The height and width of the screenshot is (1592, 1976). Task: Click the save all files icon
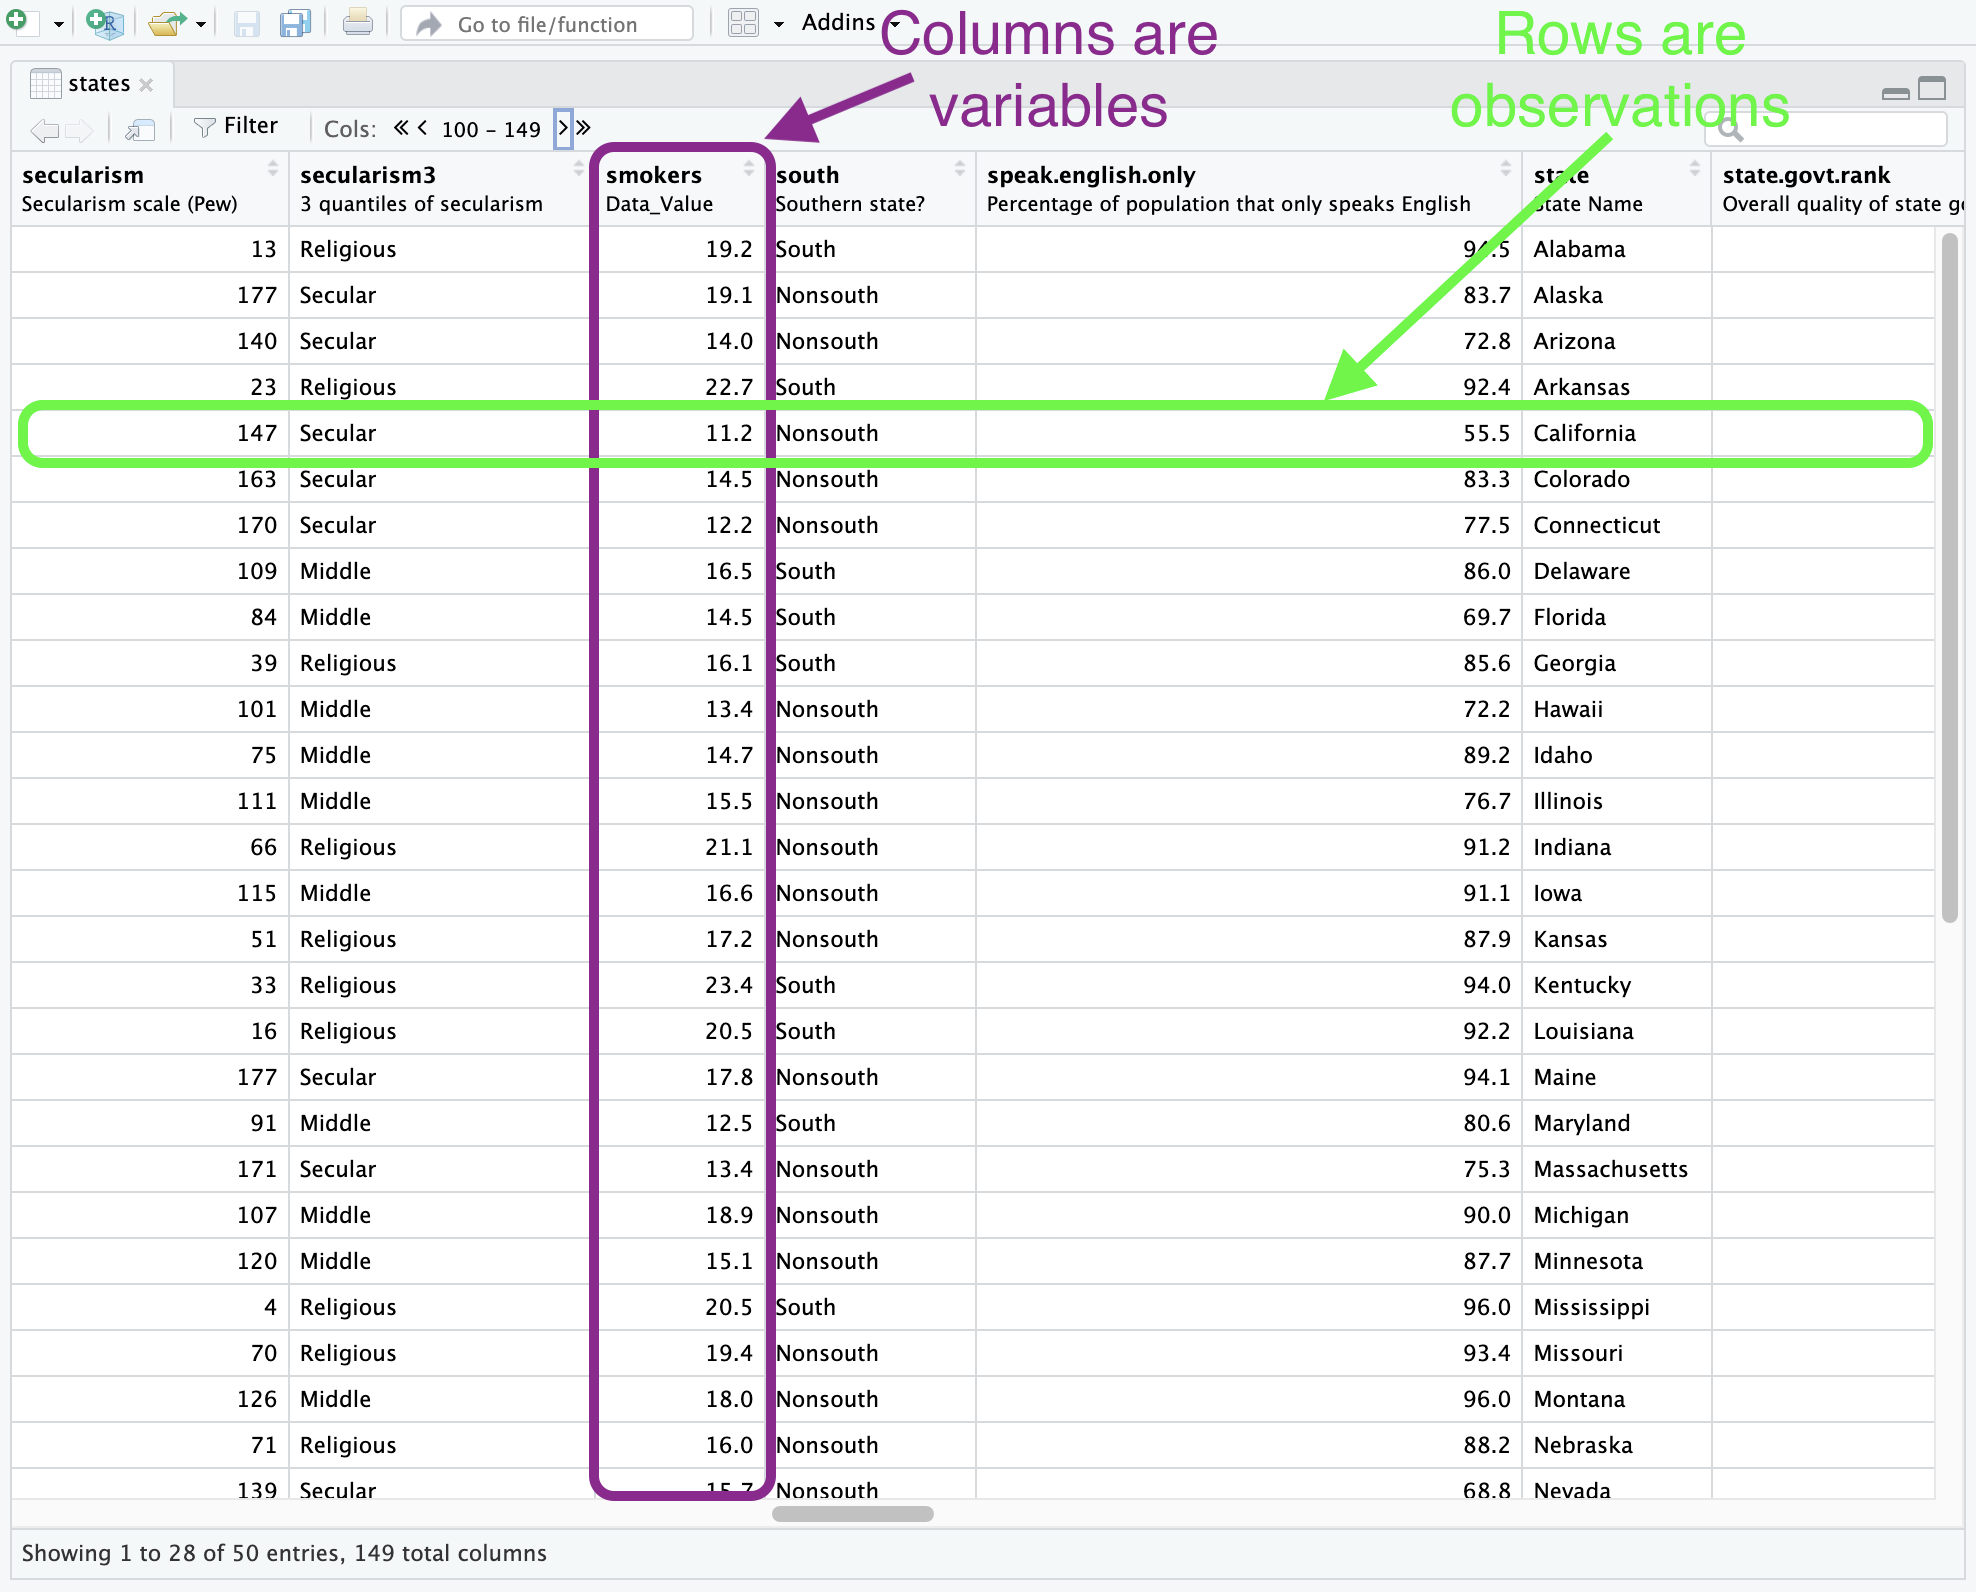coord(296,22)
